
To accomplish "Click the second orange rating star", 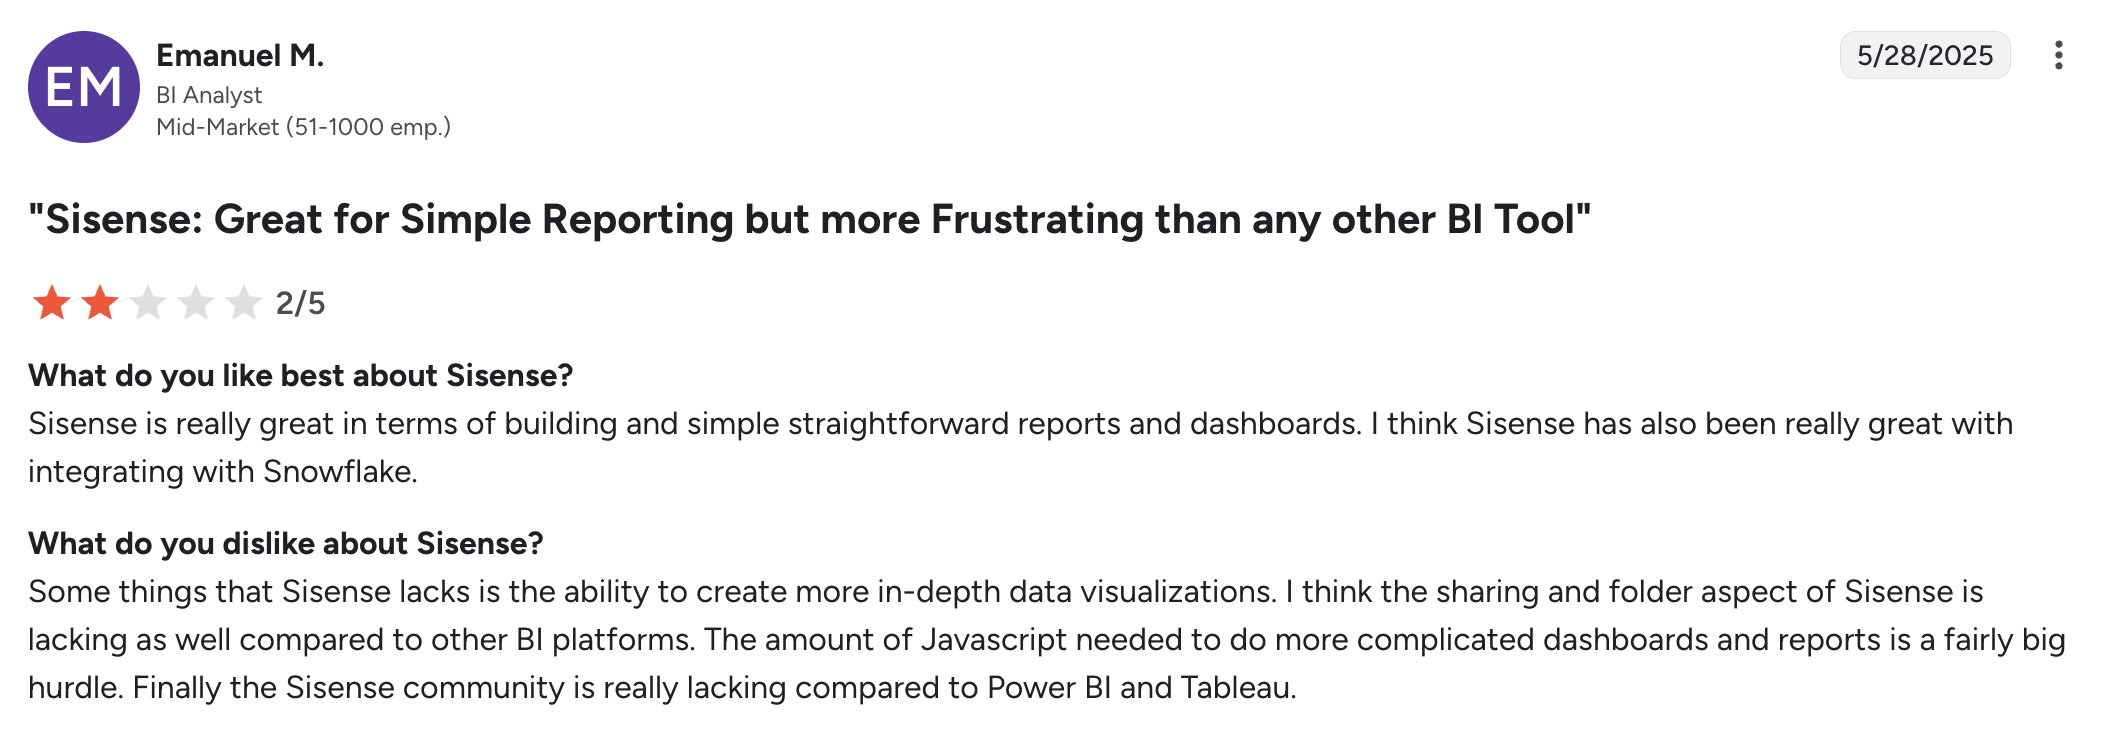I will coord(100,302).
